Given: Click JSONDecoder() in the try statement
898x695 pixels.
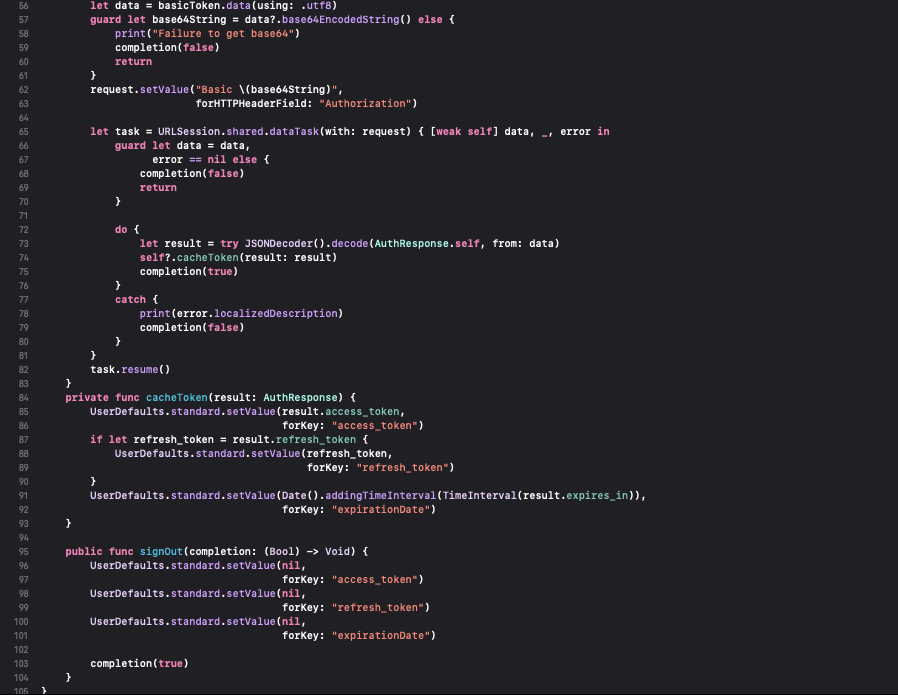Looking at the screenshot, I should pos(285,244).
